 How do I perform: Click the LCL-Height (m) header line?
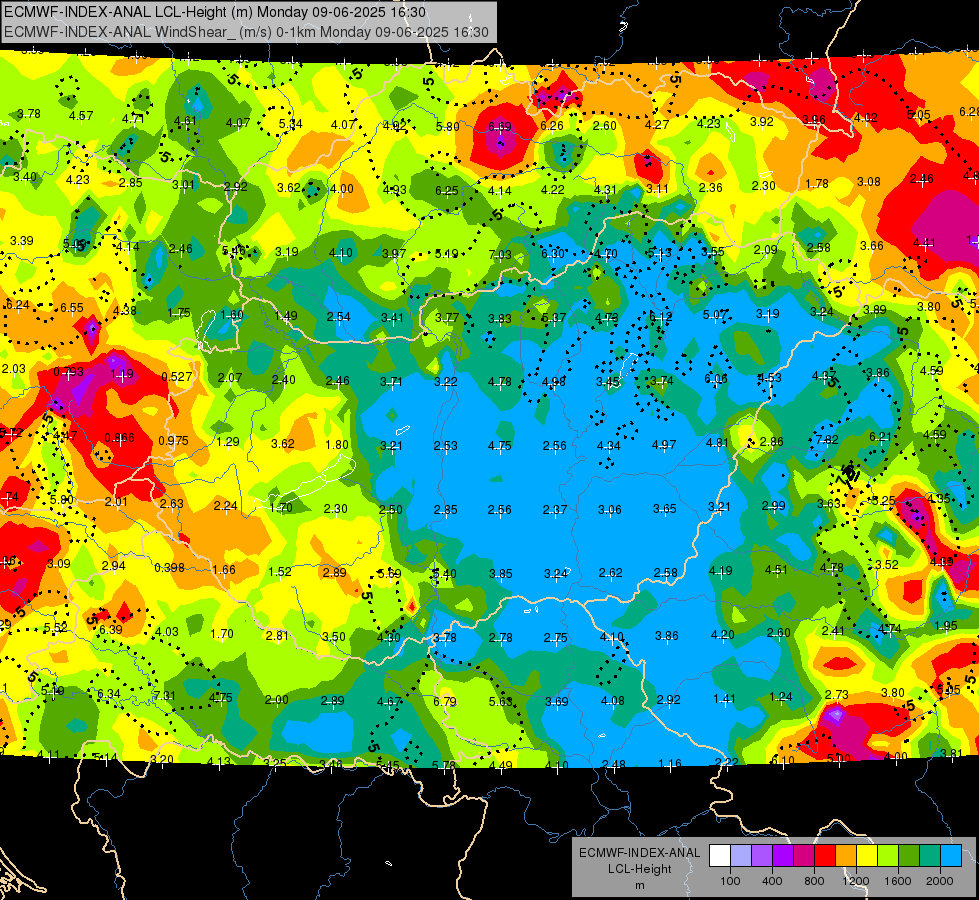[x=215, y=12]
